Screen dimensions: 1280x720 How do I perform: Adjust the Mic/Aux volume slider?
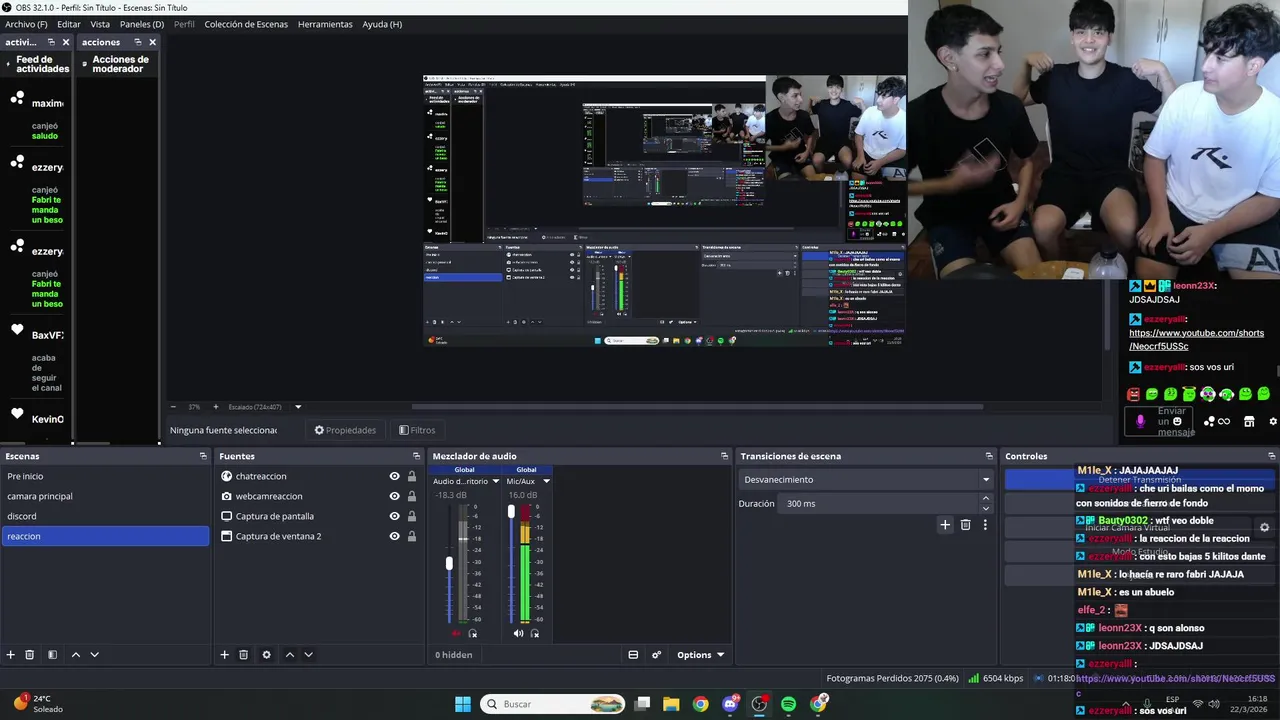click(511, 512)
